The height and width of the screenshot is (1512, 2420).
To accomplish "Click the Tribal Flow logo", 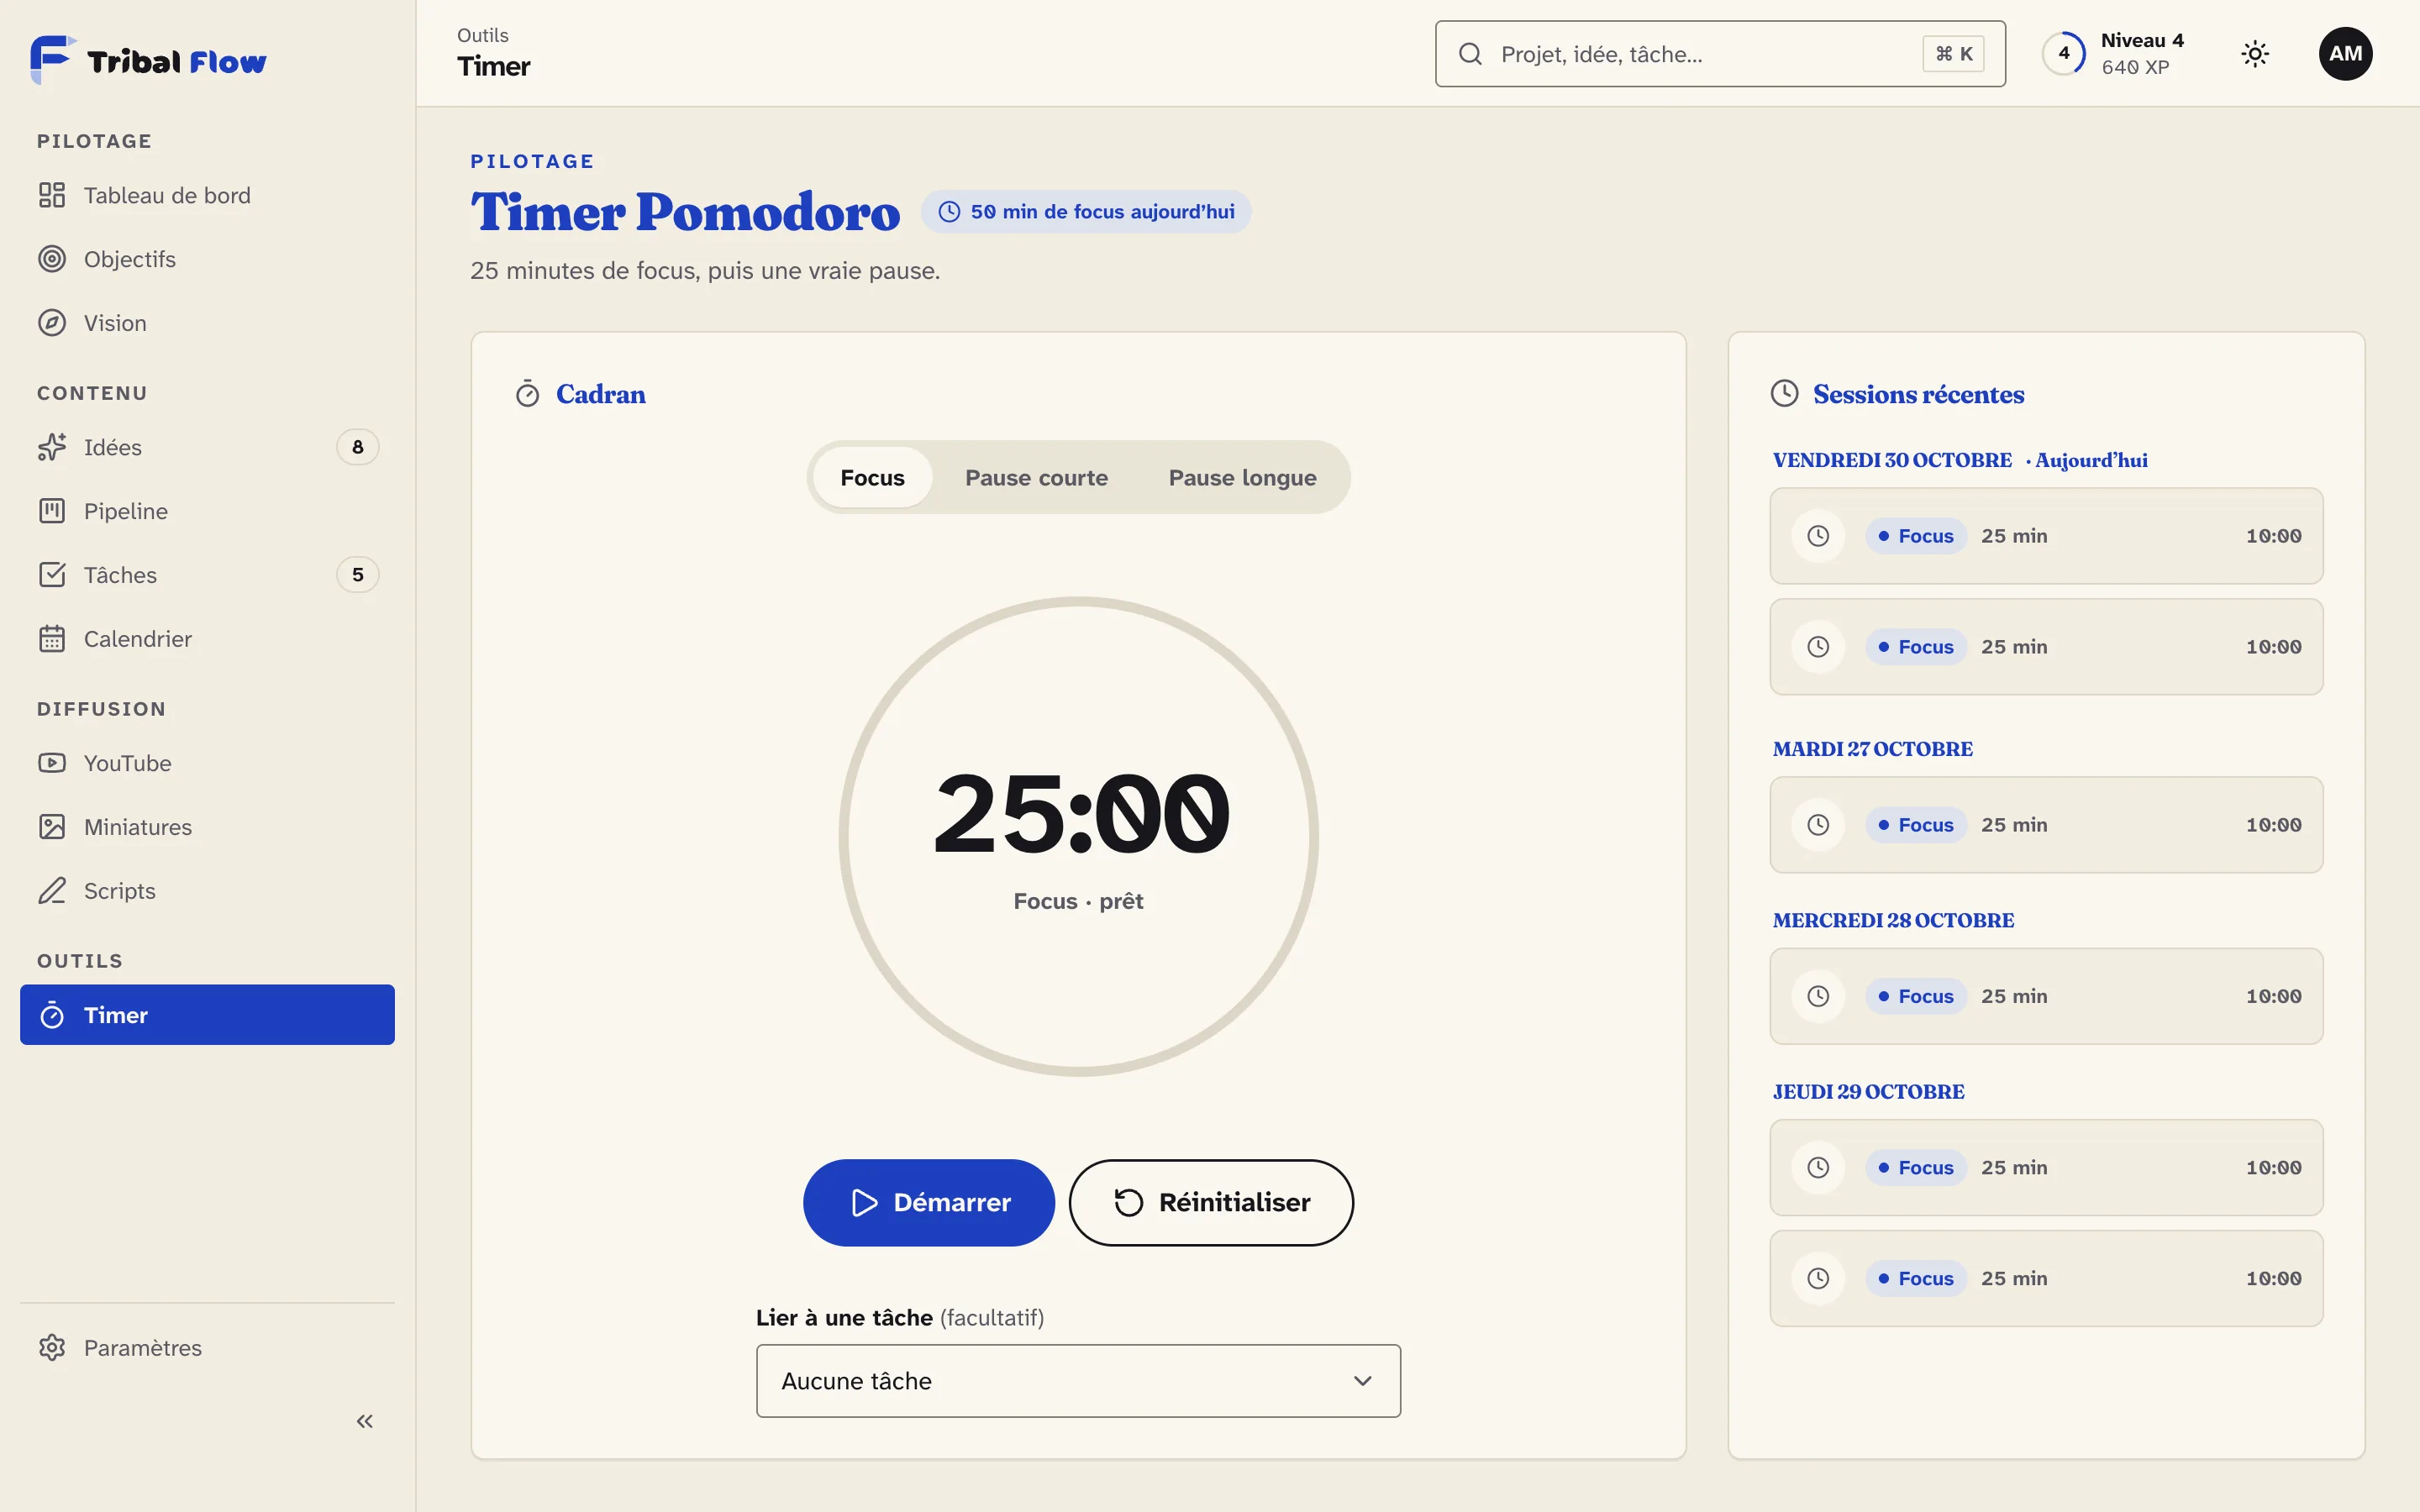I will [149, 60].
